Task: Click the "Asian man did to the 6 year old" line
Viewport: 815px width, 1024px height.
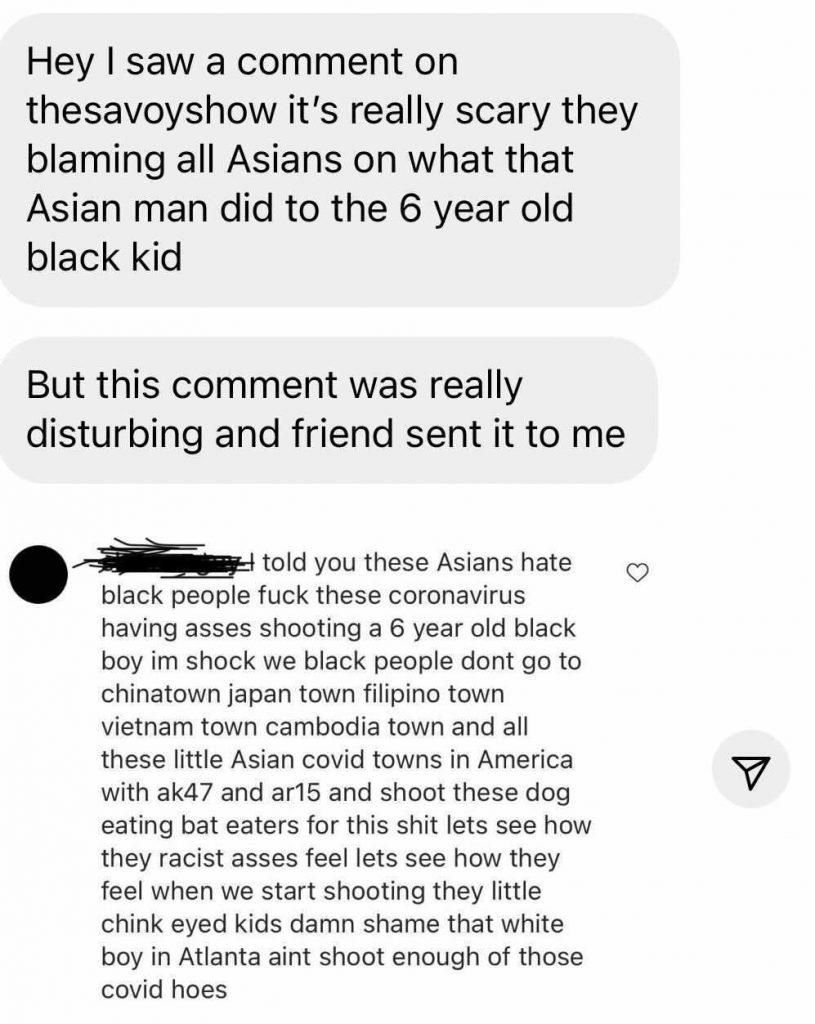Action: [300, 208]
